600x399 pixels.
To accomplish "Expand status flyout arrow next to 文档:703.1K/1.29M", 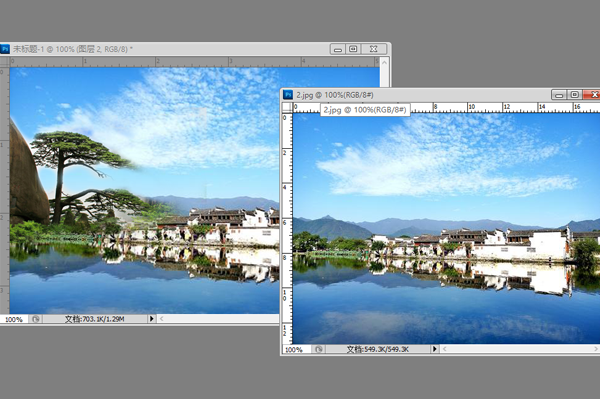I will (x=152, y=319).
